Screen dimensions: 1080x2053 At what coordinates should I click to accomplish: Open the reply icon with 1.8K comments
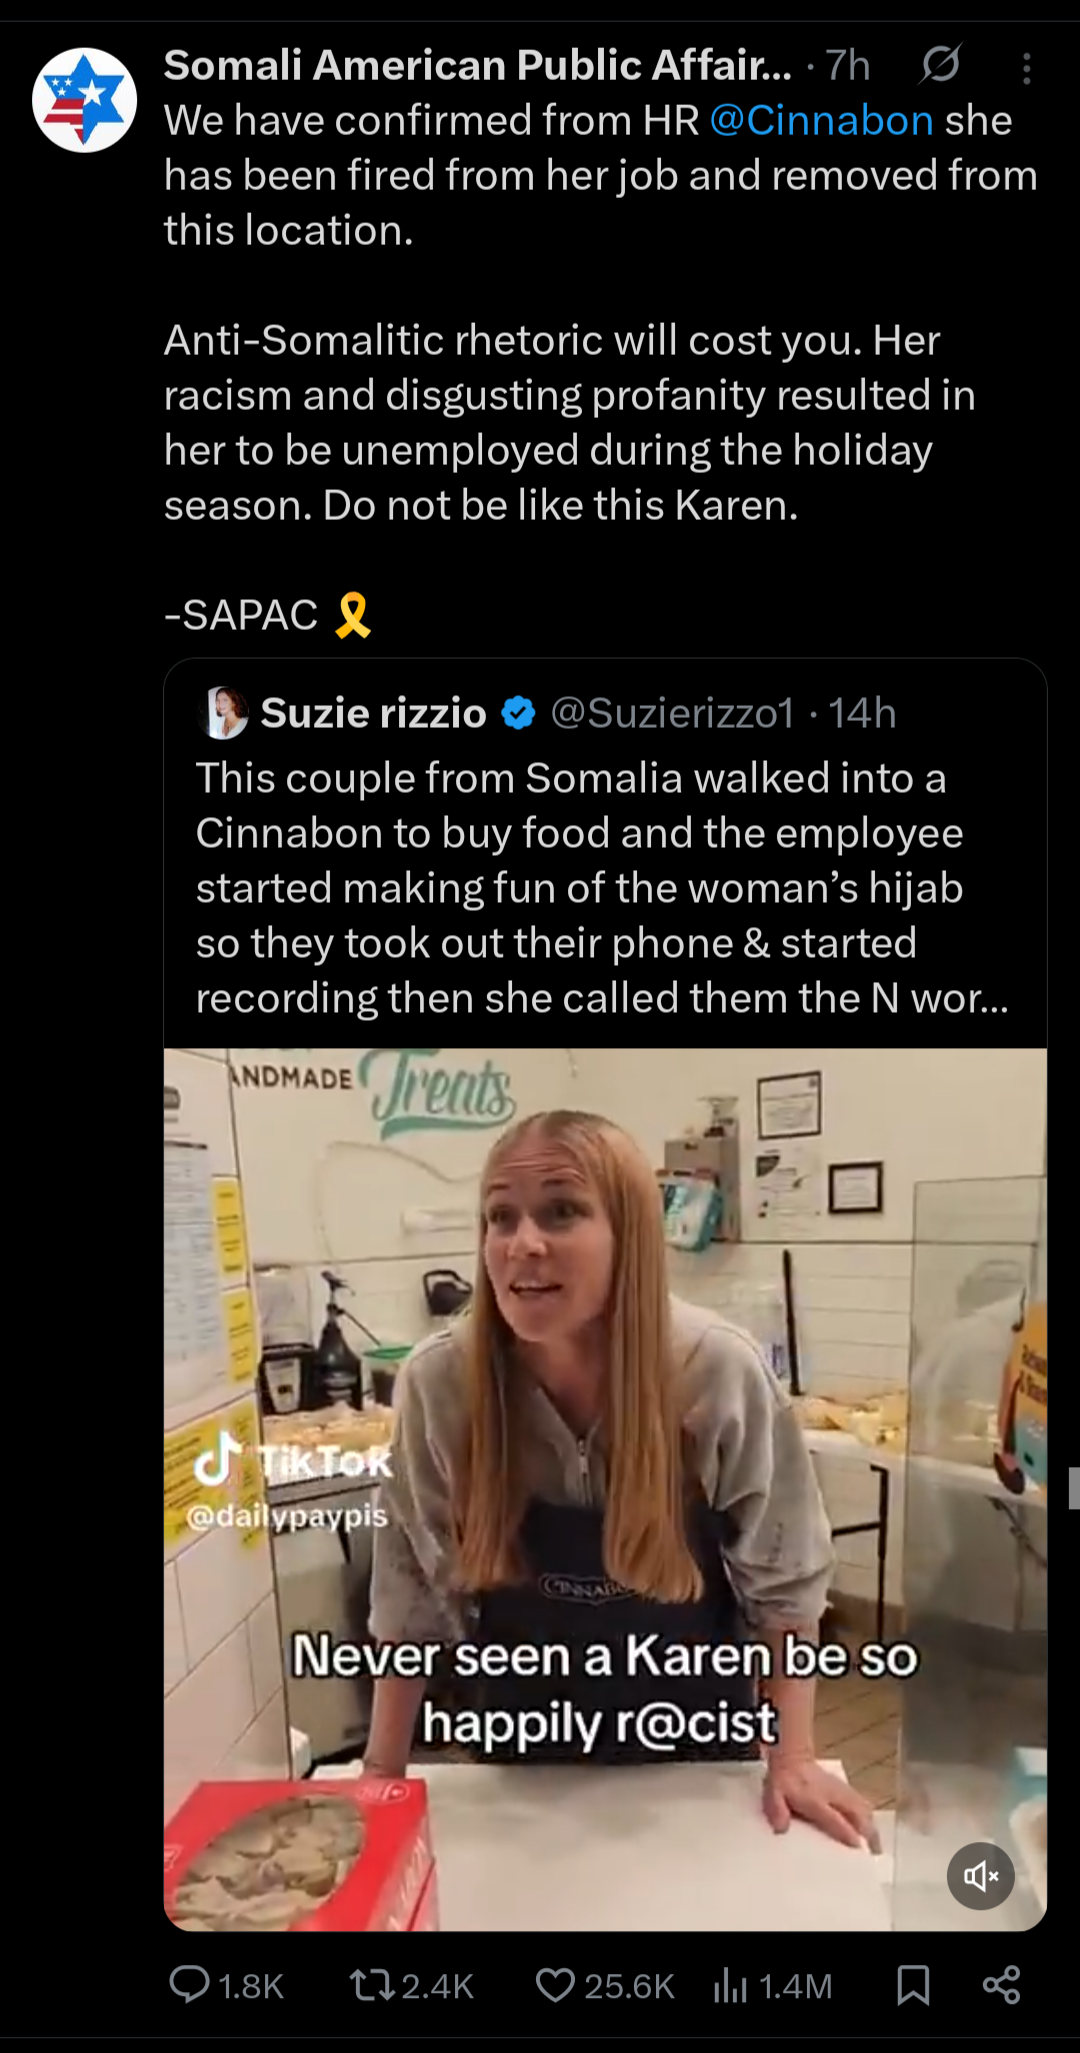pyautogui.click(x=189, y=1985)
